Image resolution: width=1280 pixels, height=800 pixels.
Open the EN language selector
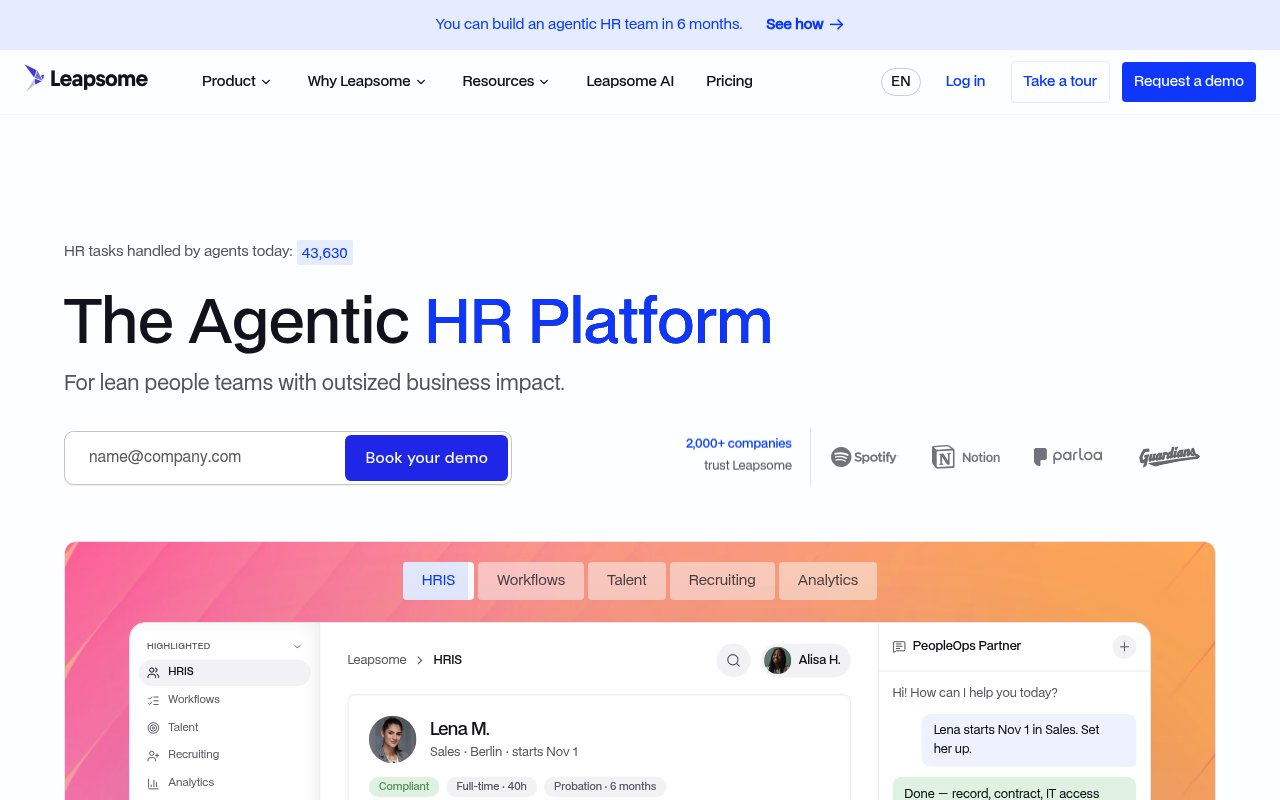901,82
